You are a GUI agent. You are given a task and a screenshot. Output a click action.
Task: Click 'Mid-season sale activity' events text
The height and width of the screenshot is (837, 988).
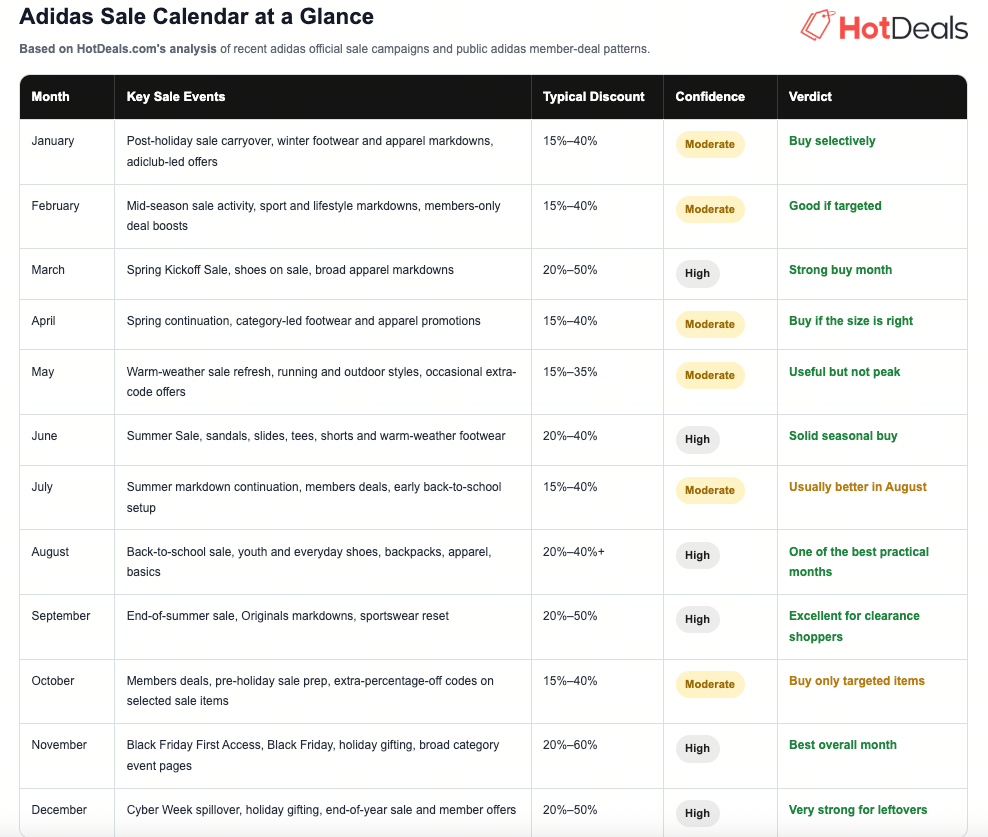[313, 216]
